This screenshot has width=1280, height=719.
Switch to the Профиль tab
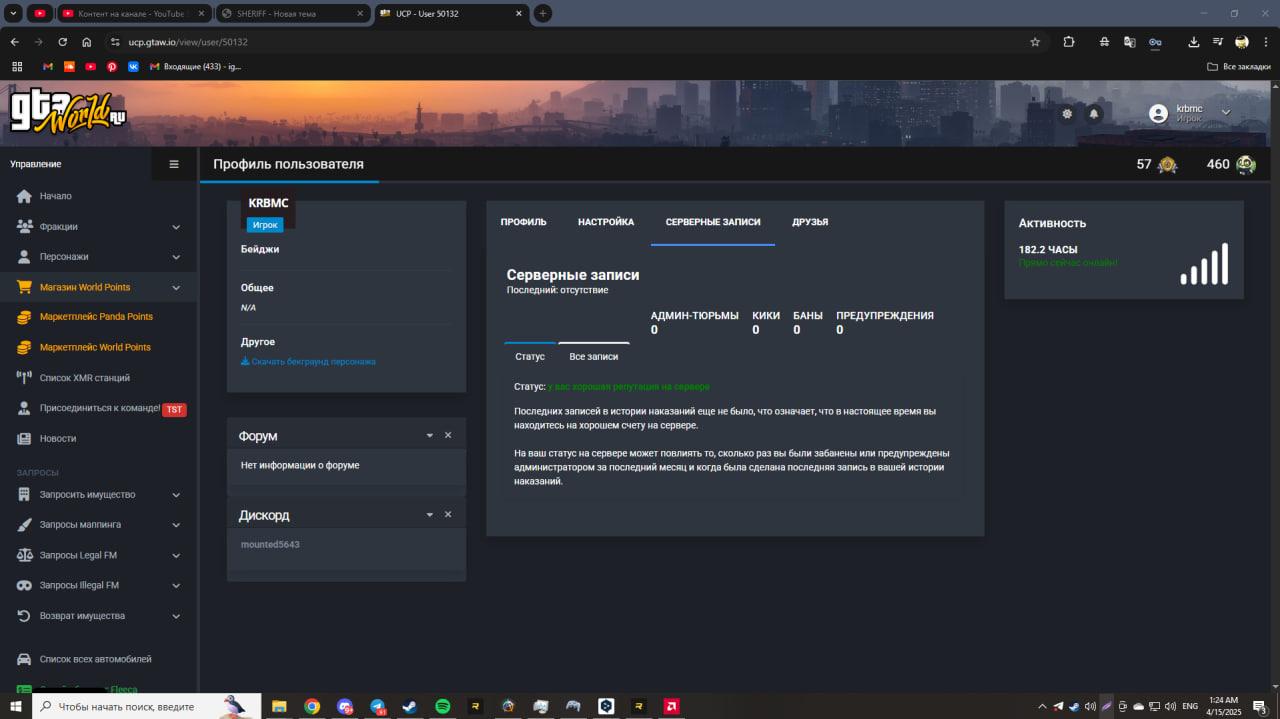point(524,222)
